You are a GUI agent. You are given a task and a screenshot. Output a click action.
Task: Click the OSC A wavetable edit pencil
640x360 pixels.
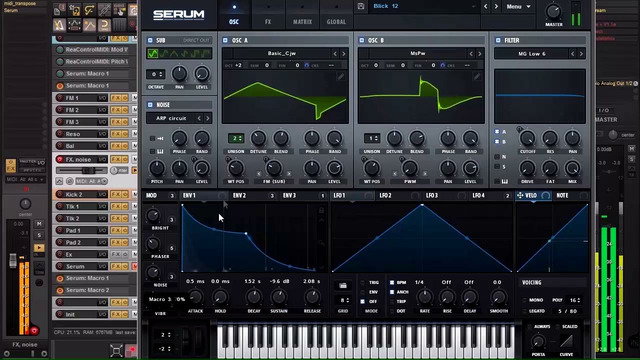[340, 76]
